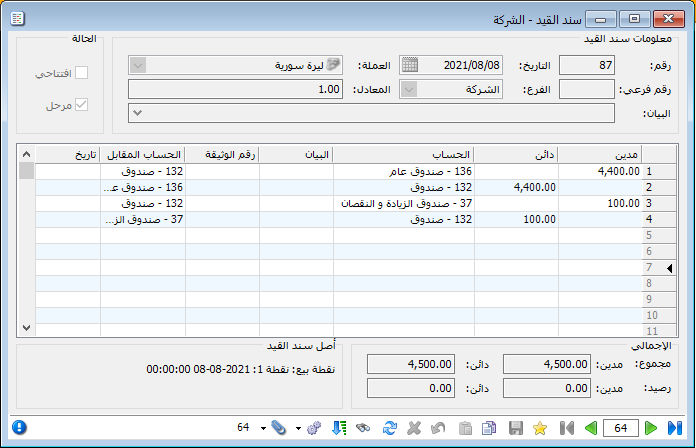Jump to the first record icon
The width and height of the screenshot is (696, 448).
coord(567,428)
